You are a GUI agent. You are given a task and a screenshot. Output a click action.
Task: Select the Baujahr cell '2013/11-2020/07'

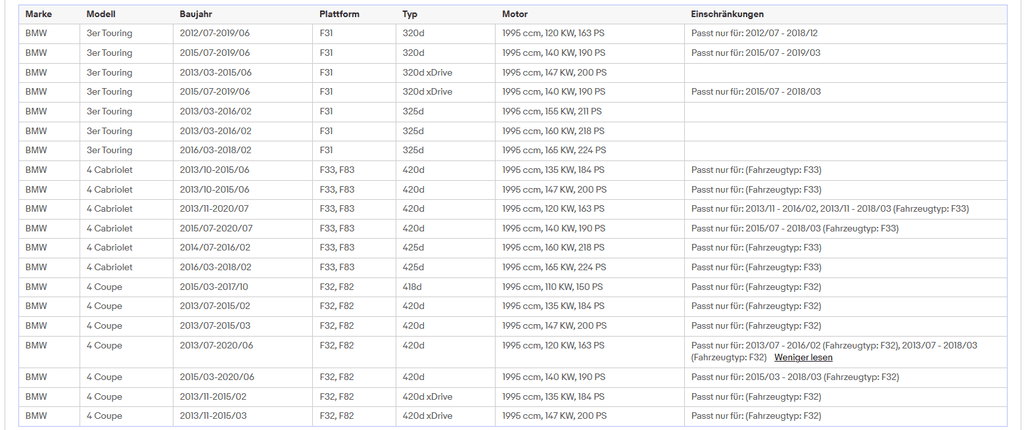point(215,209)
